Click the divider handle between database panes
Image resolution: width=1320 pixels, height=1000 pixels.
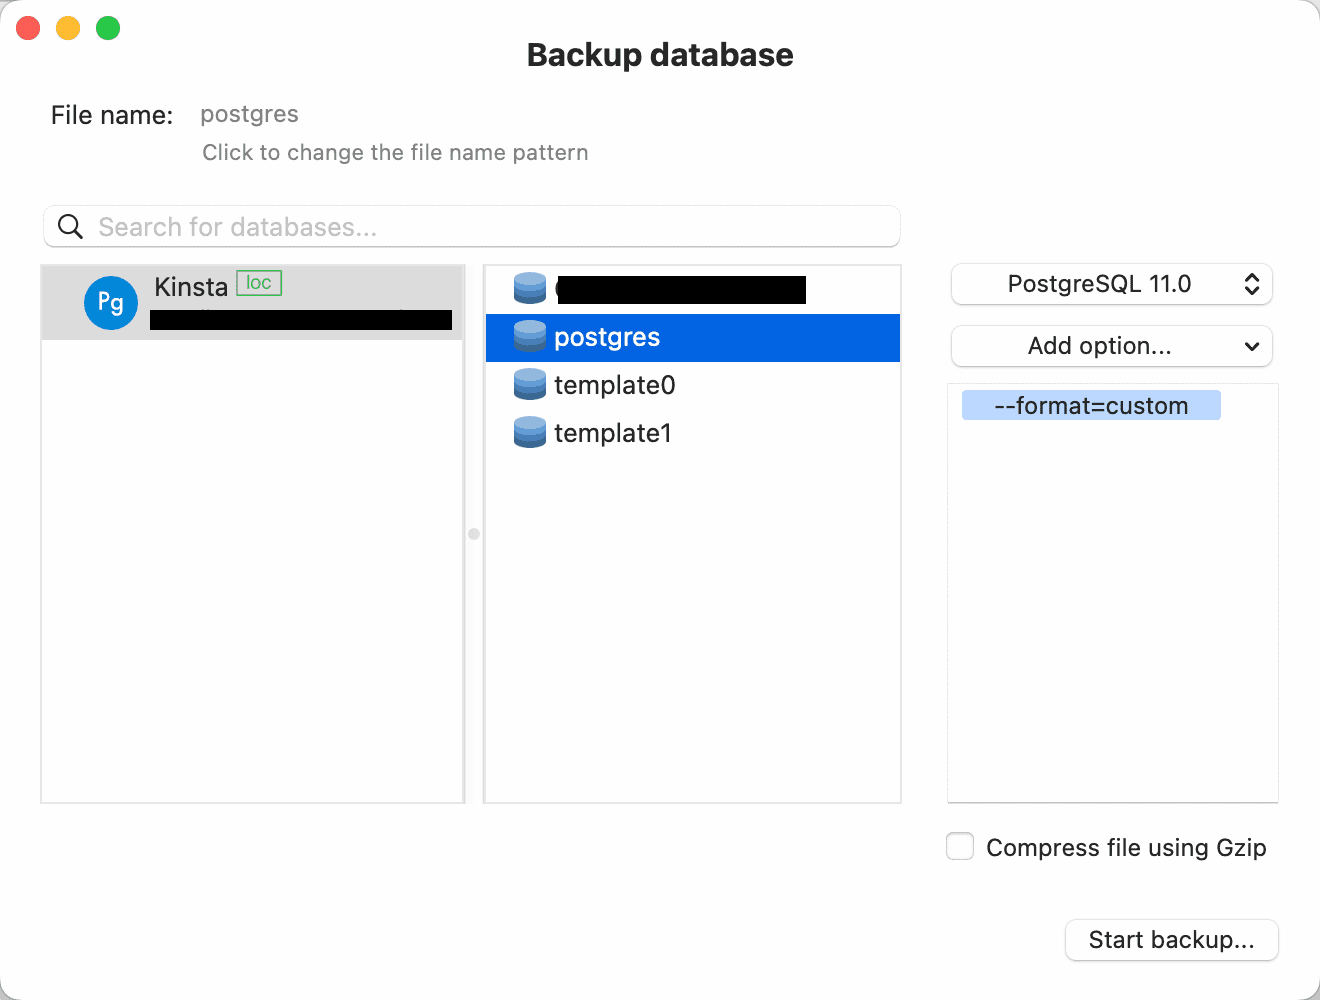click(x=473, y=534)
